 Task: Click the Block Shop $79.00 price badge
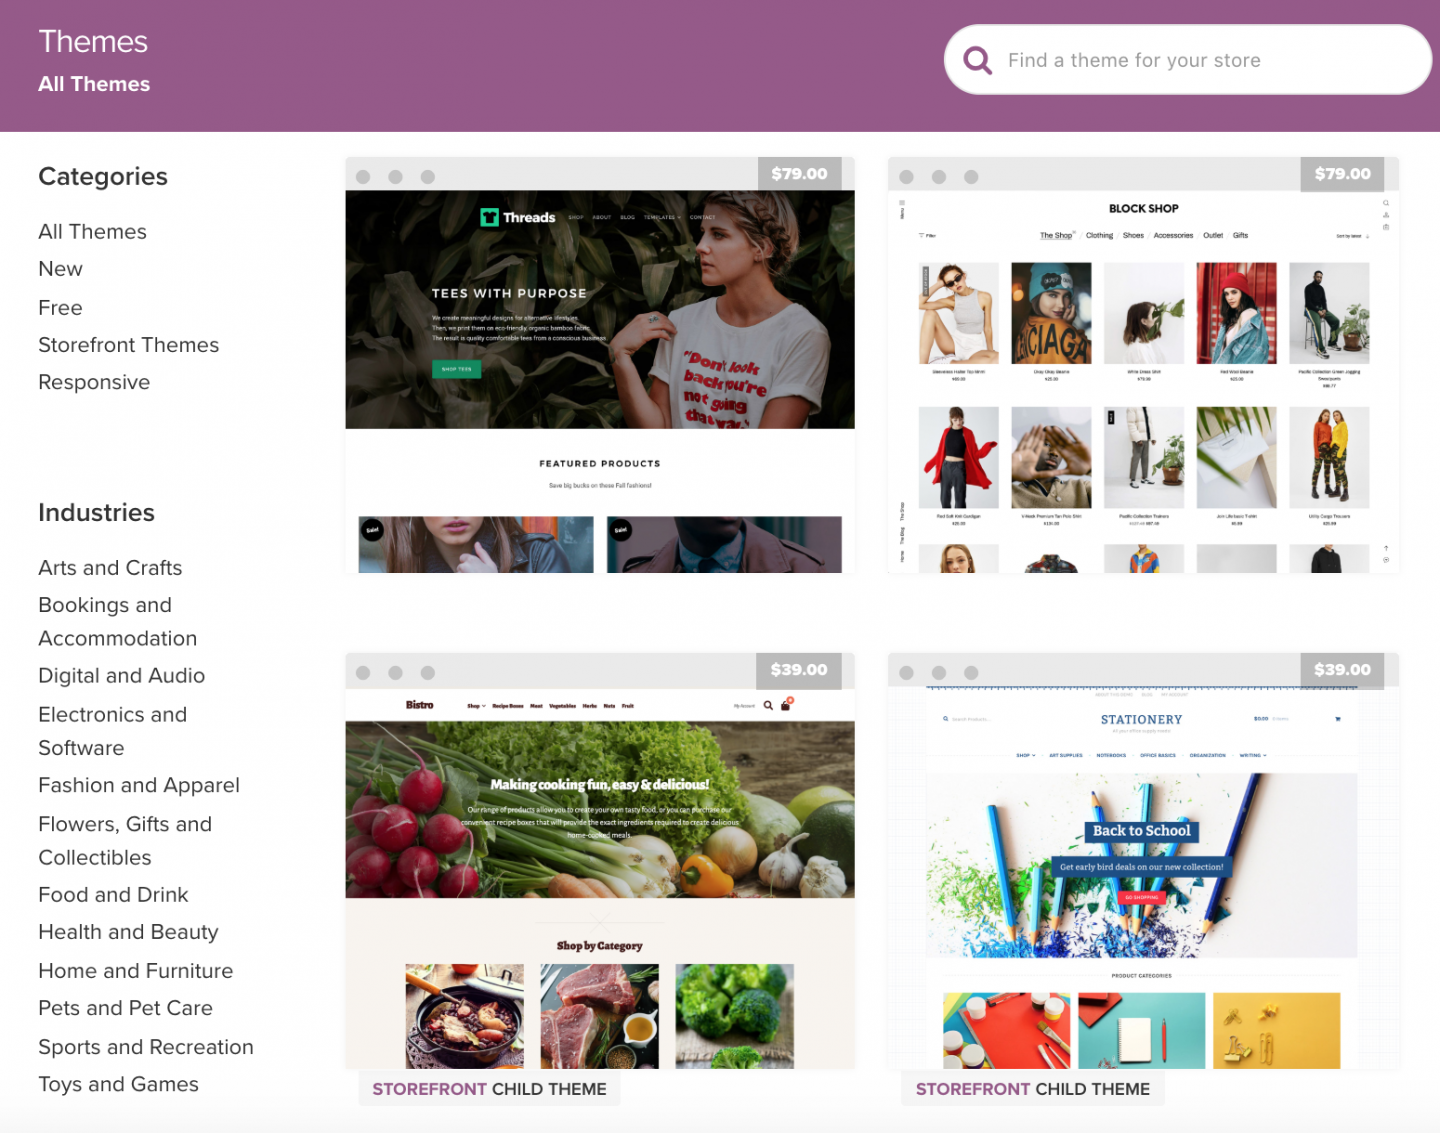(1342, 174)
